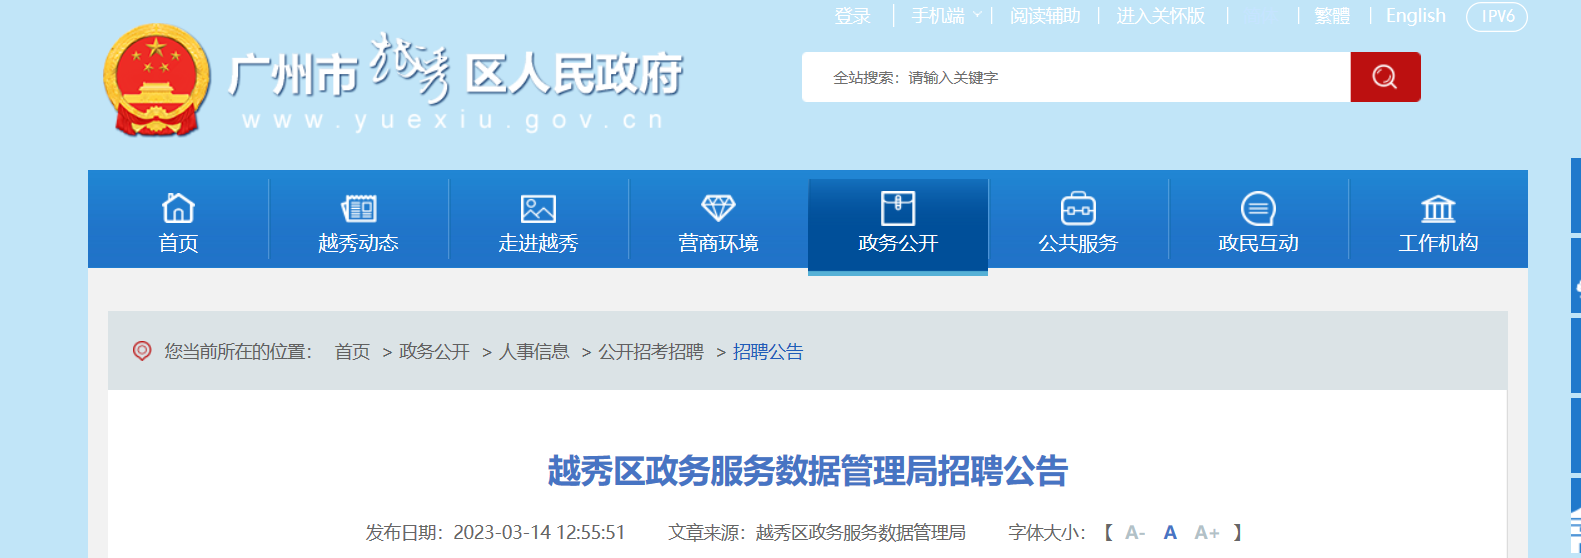Image resolution: width=1581 pixels, height=558 pixels.
Task: Open 阅读辅助 reading assistance
Action: [x=1045, y=16]
